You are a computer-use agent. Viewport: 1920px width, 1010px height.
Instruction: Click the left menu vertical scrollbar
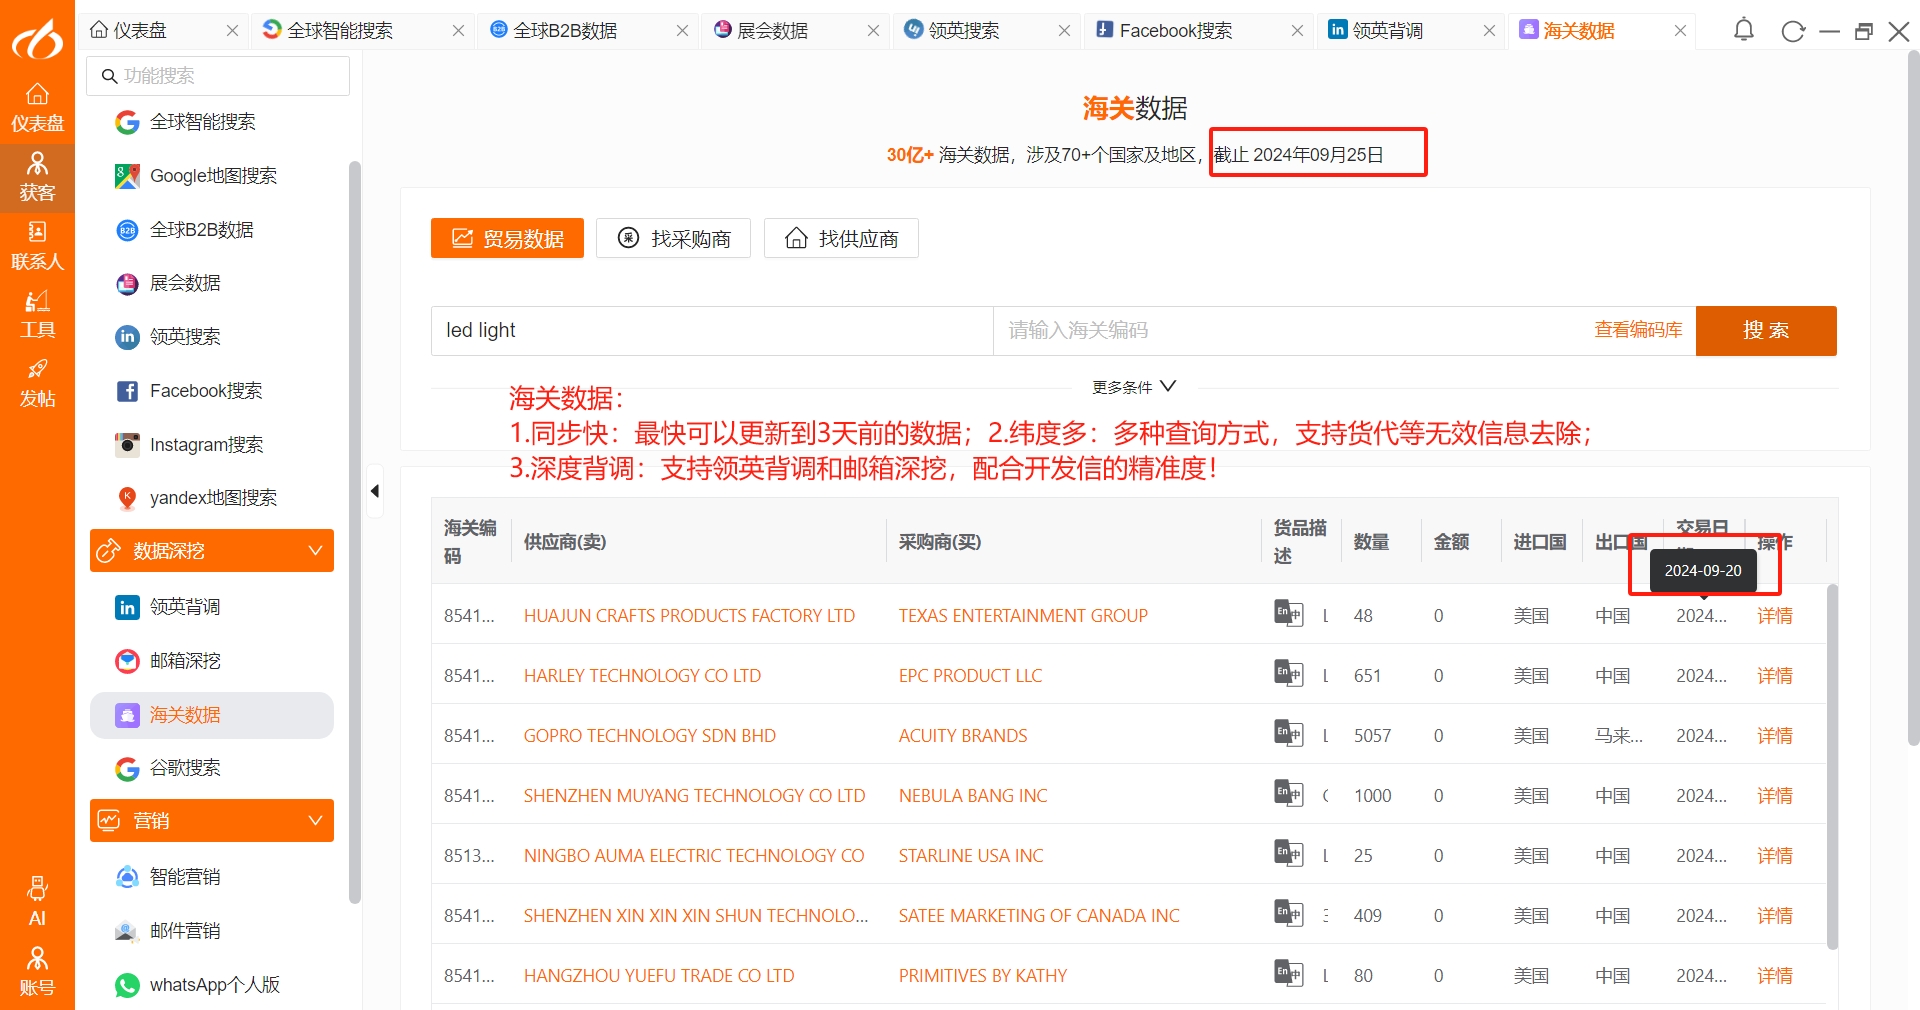[354, 532]
